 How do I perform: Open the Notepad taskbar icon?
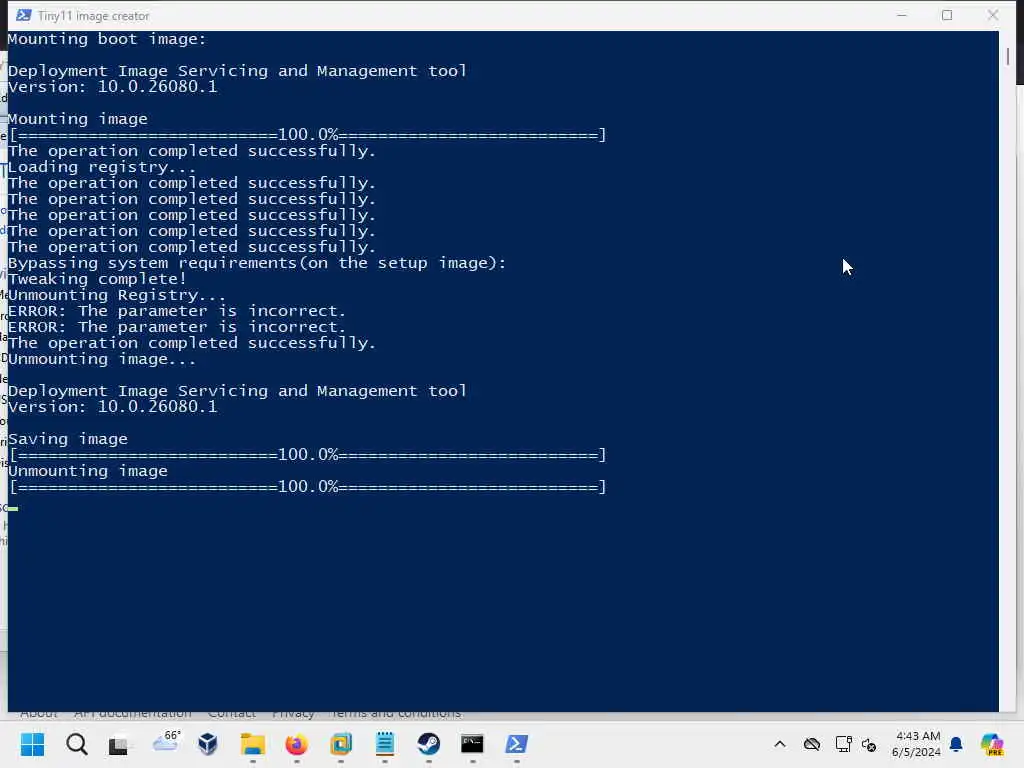coord(385,744)
